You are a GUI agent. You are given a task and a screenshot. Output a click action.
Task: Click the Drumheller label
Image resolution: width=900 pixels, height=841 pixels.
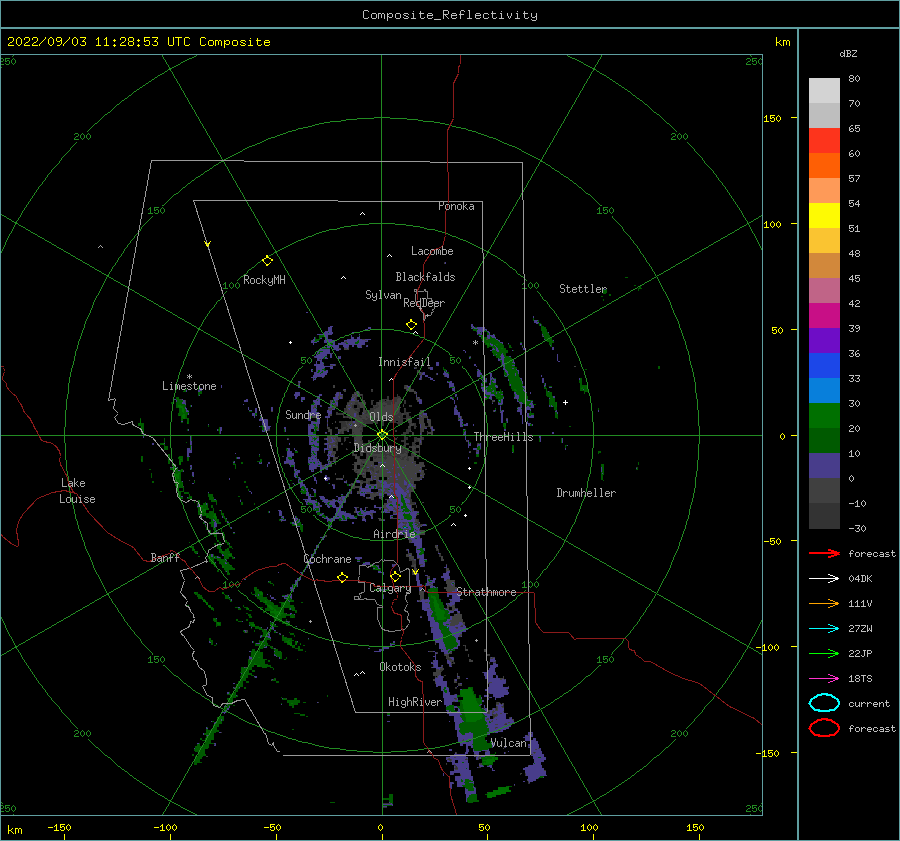pos(585,493)
